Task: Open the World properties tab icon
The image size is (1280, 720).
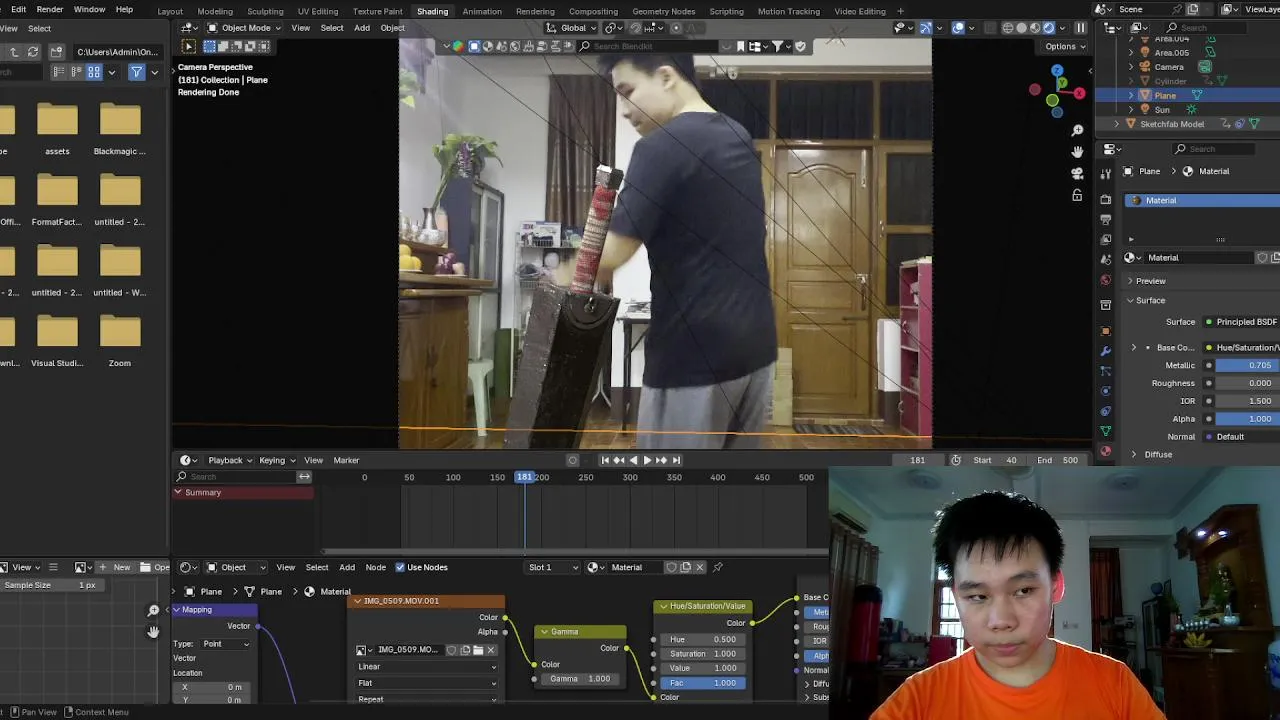Action: [x=1105, y=280]
